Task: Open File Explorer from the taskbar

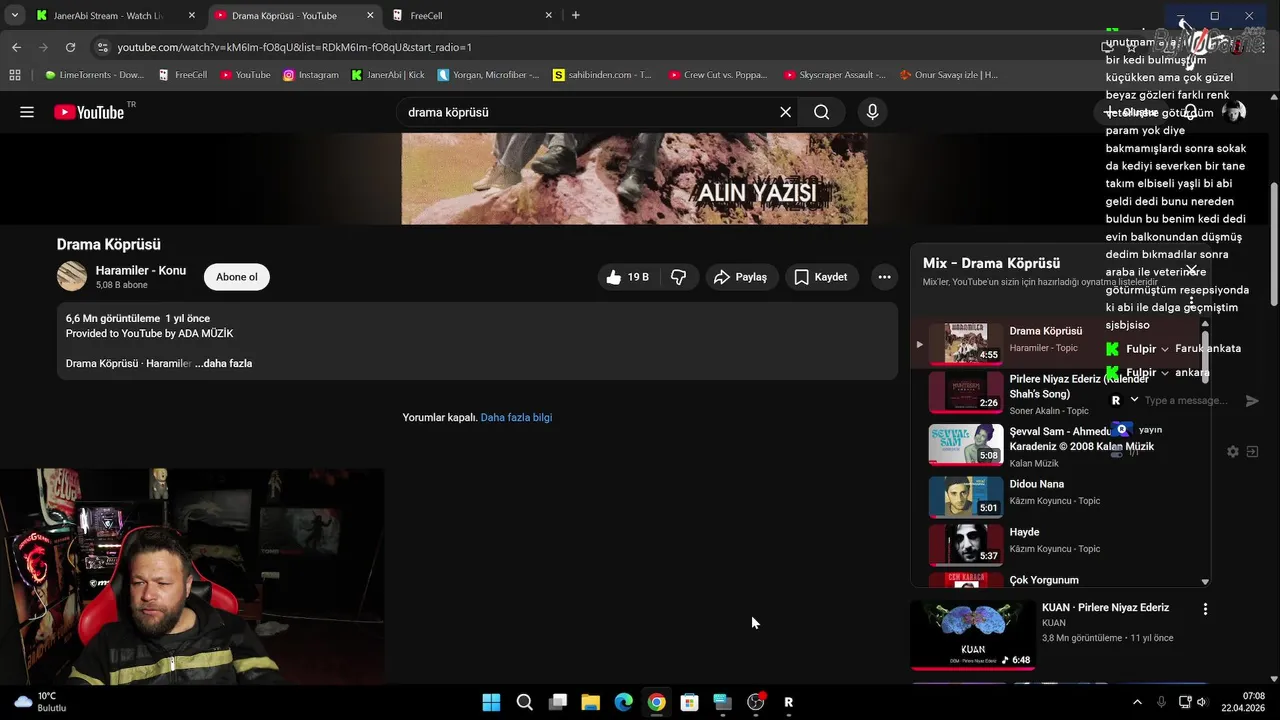Action: [590, 702]
